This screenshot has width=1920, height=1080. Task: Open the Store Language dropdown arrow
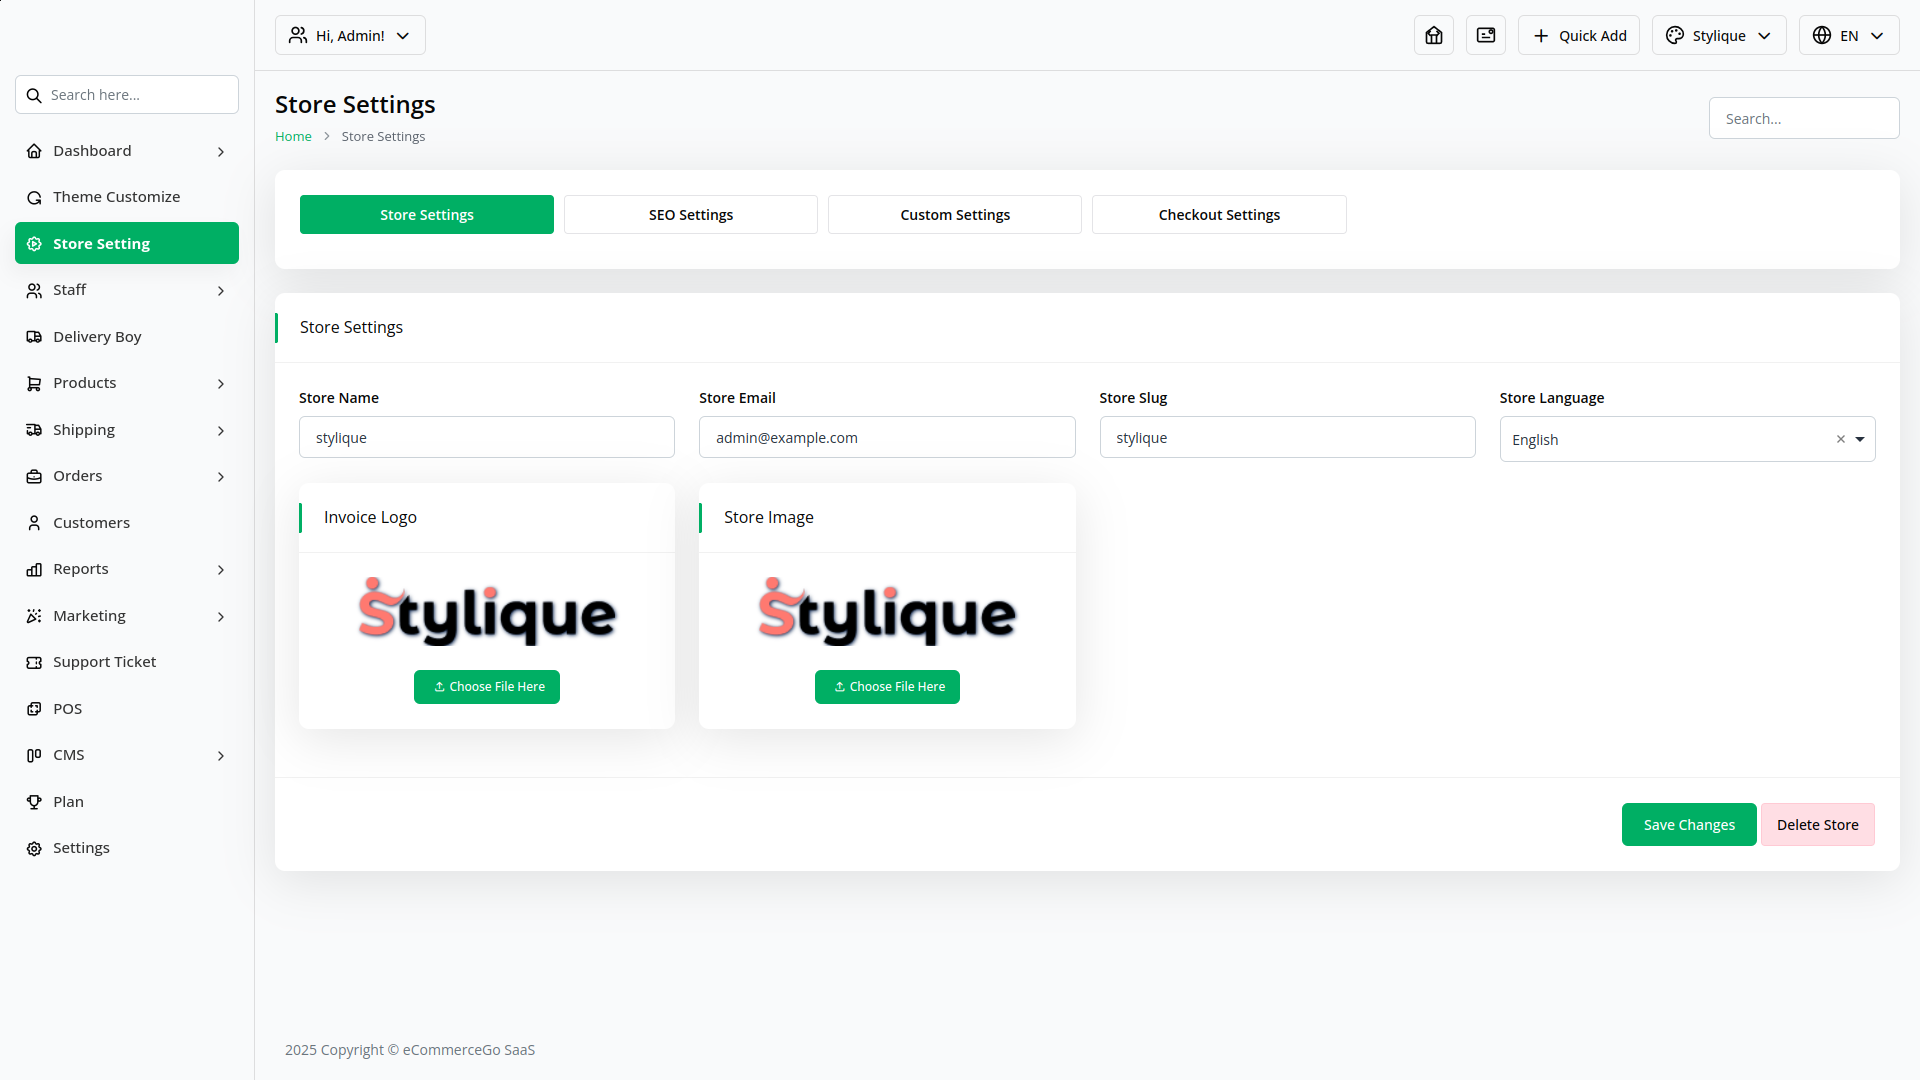(1860, 439)
